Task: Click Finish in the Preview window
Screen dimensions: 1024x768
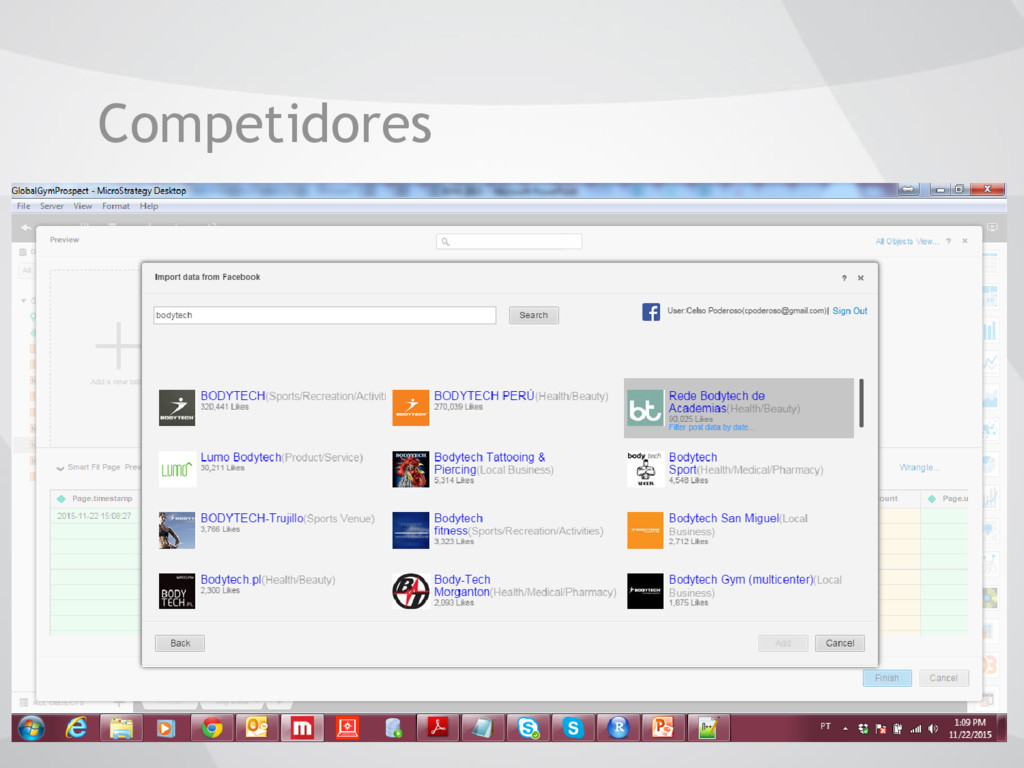Action: (x=887, y=678)
